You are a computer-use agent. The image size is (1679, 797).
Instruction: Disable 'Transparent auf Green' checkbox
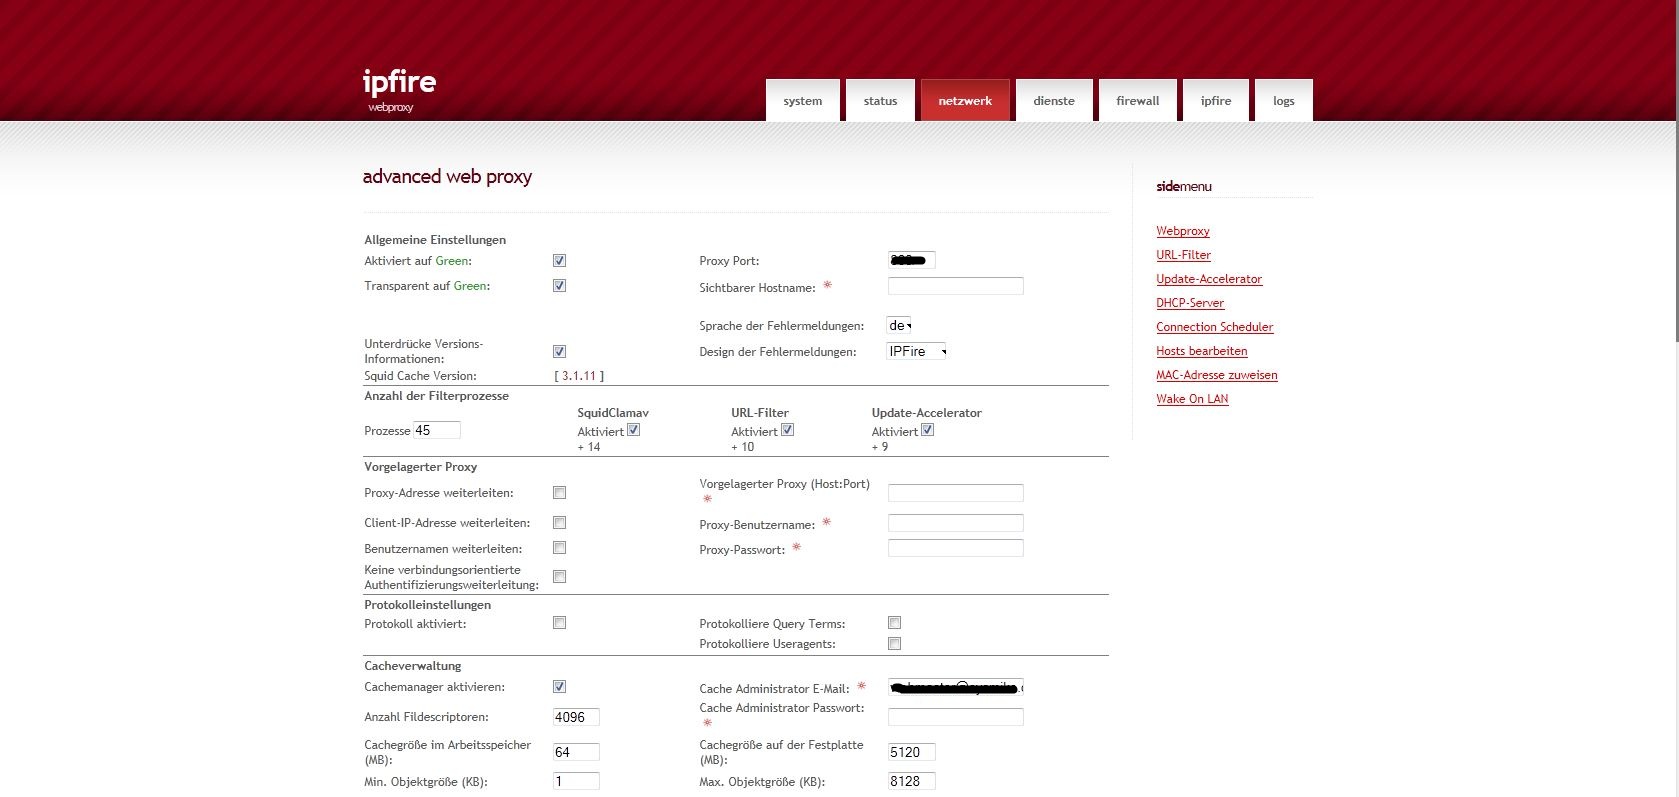tap(559, 286)
